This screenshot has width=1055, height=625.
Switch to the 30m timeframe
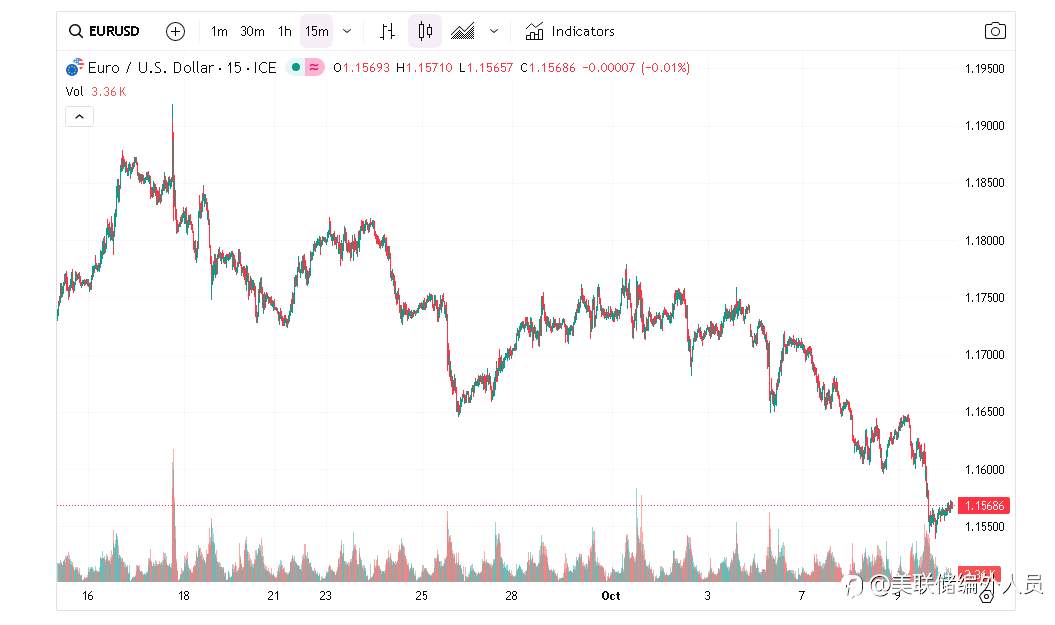(x=252, y=31)
